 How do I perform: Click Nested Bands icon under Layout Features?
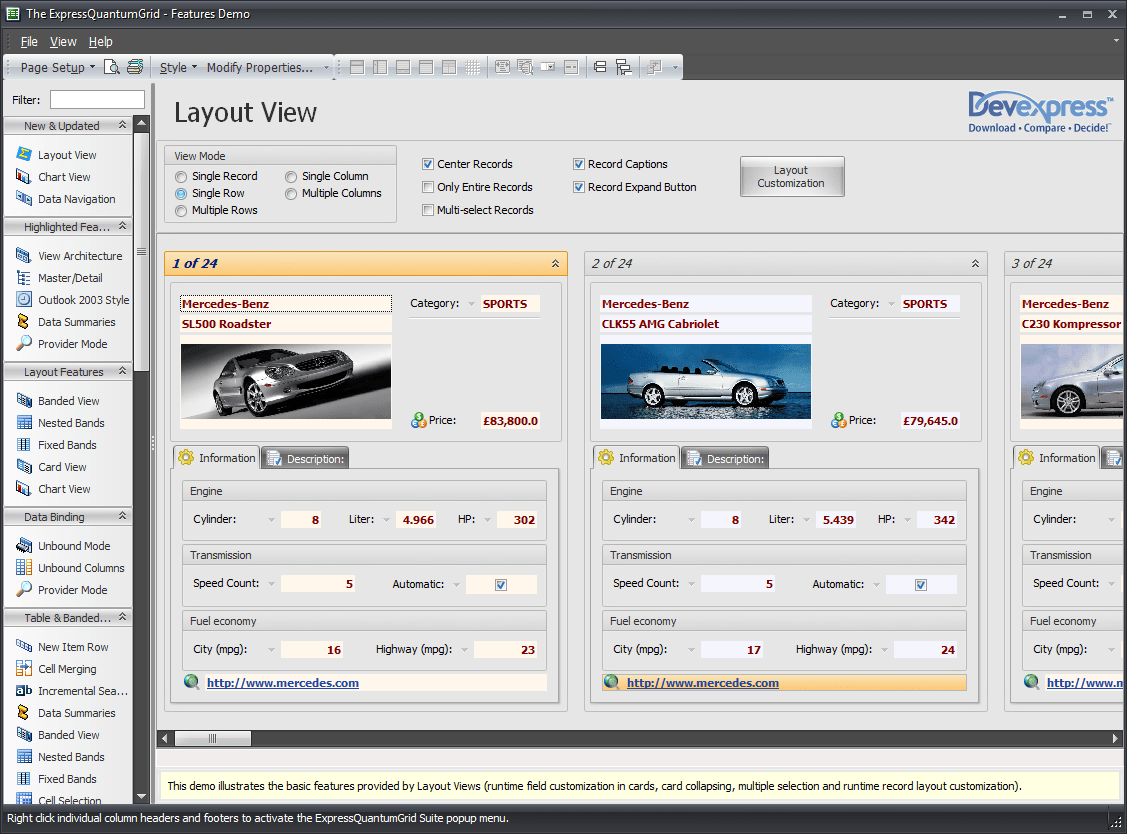coord(24,422)
